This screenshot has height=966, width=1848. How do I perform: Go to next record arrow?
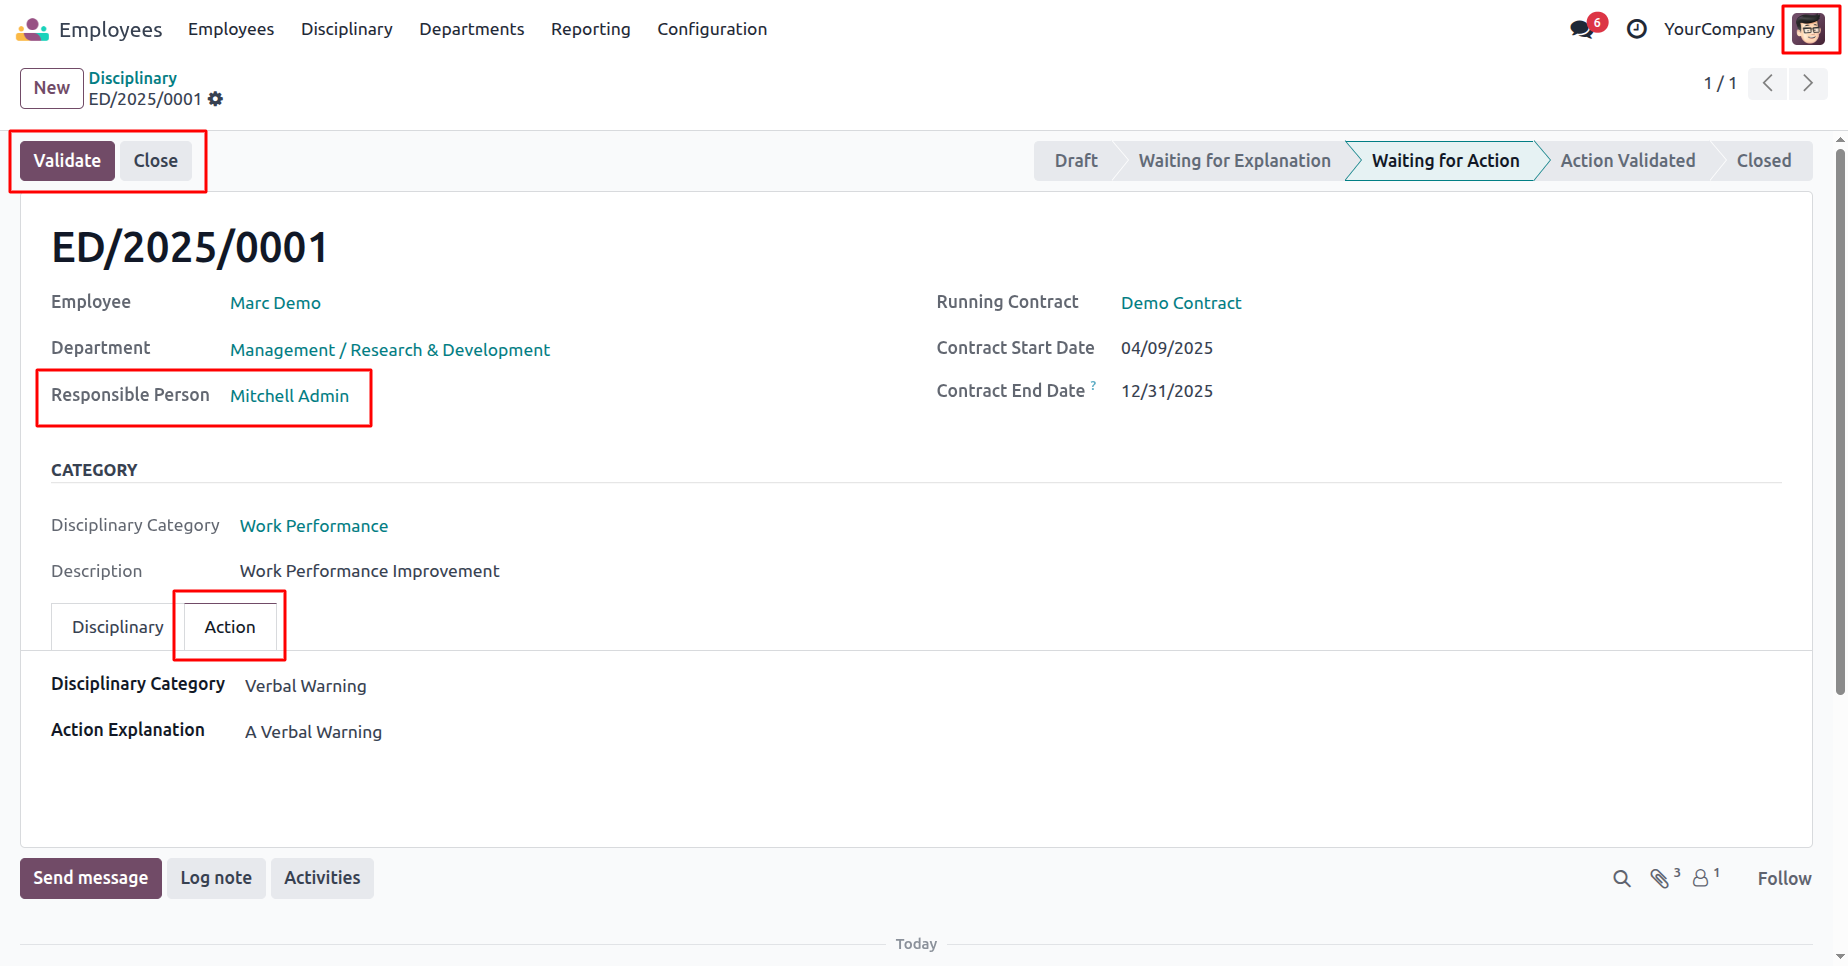1807,83
